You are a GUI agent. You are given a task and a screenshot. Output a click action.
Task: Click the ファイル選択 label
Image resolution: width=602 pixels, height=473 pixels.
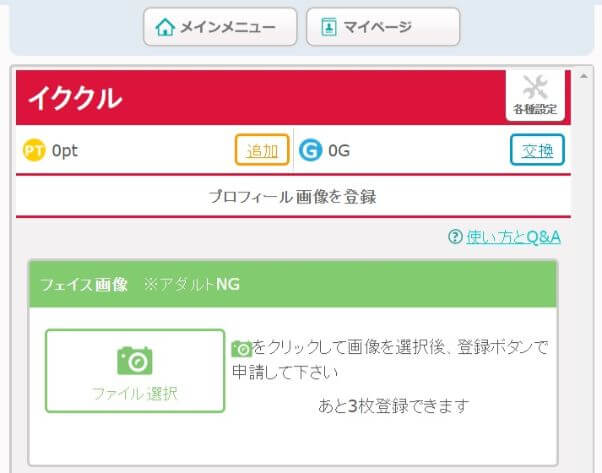135,393
